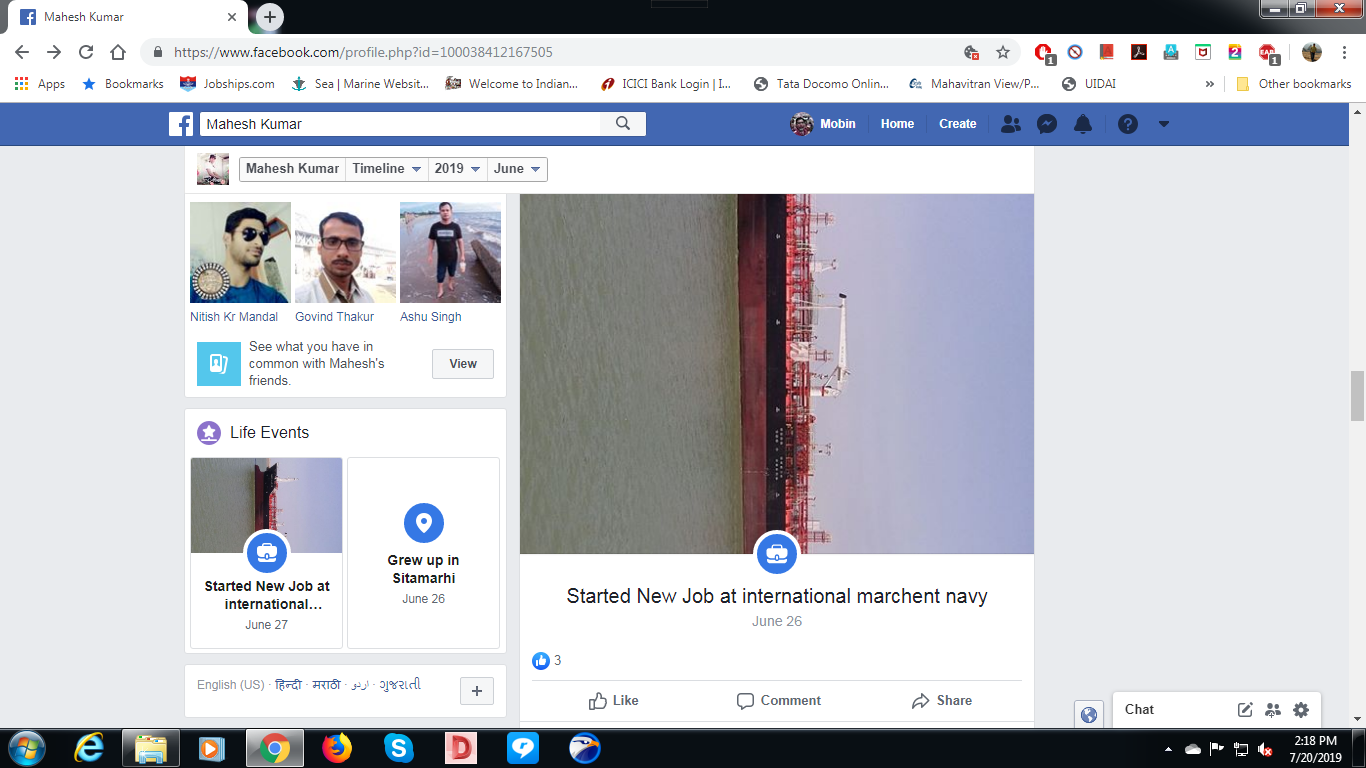Comment on the new job post
This screenshot has height=768, width=1366.
778,701
